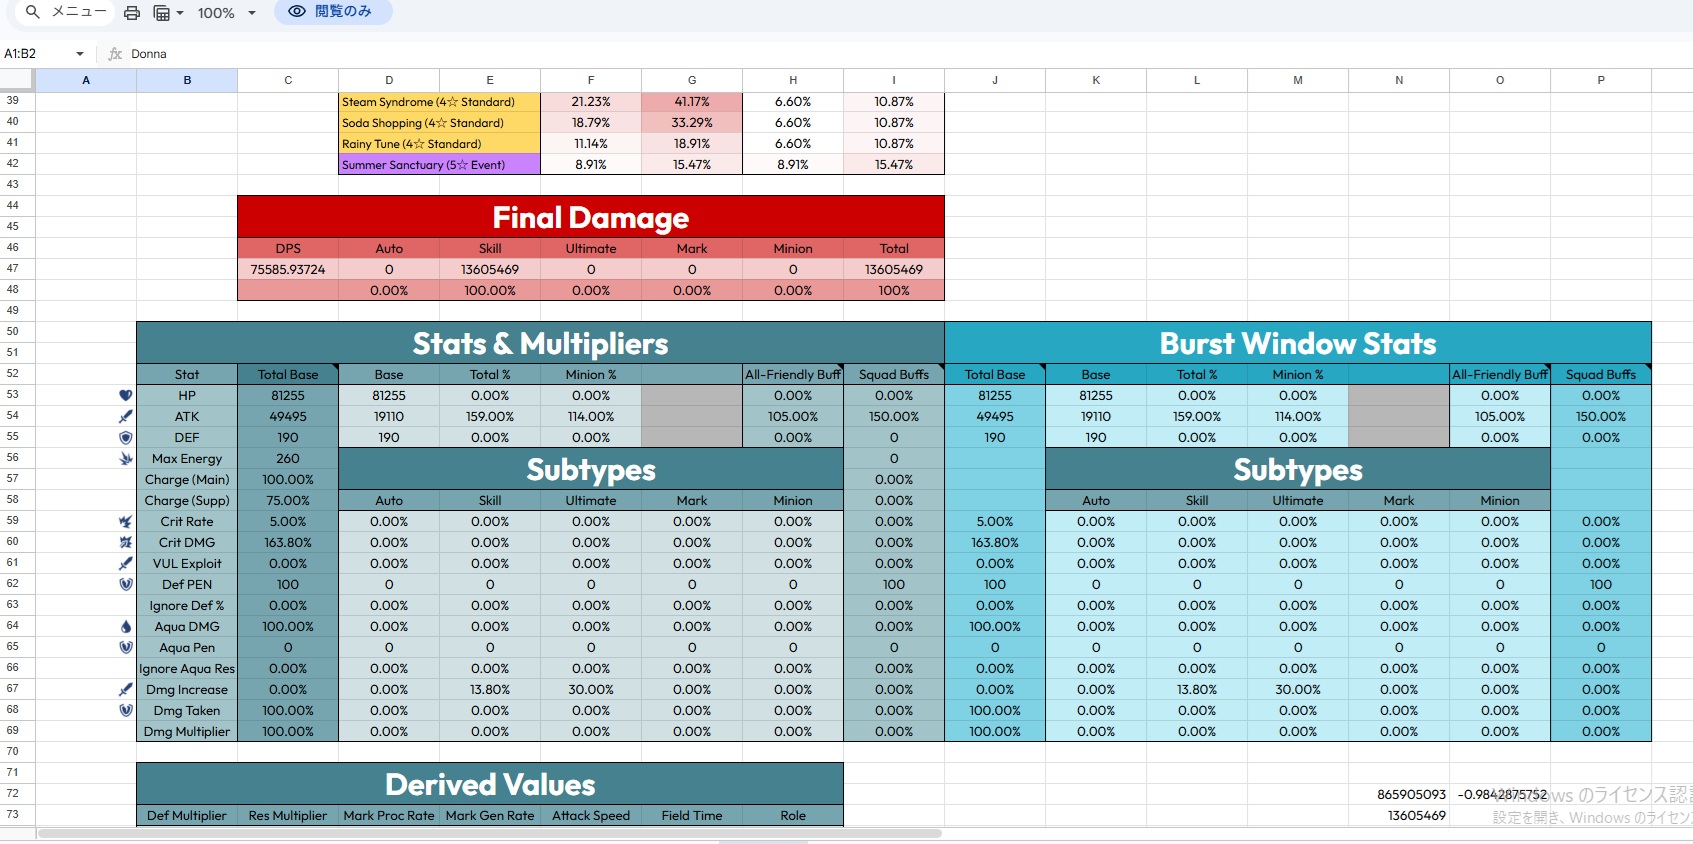Click the shield icon beside DEF
Viewport: 1693px width, 844px height.
pos(125,437)
